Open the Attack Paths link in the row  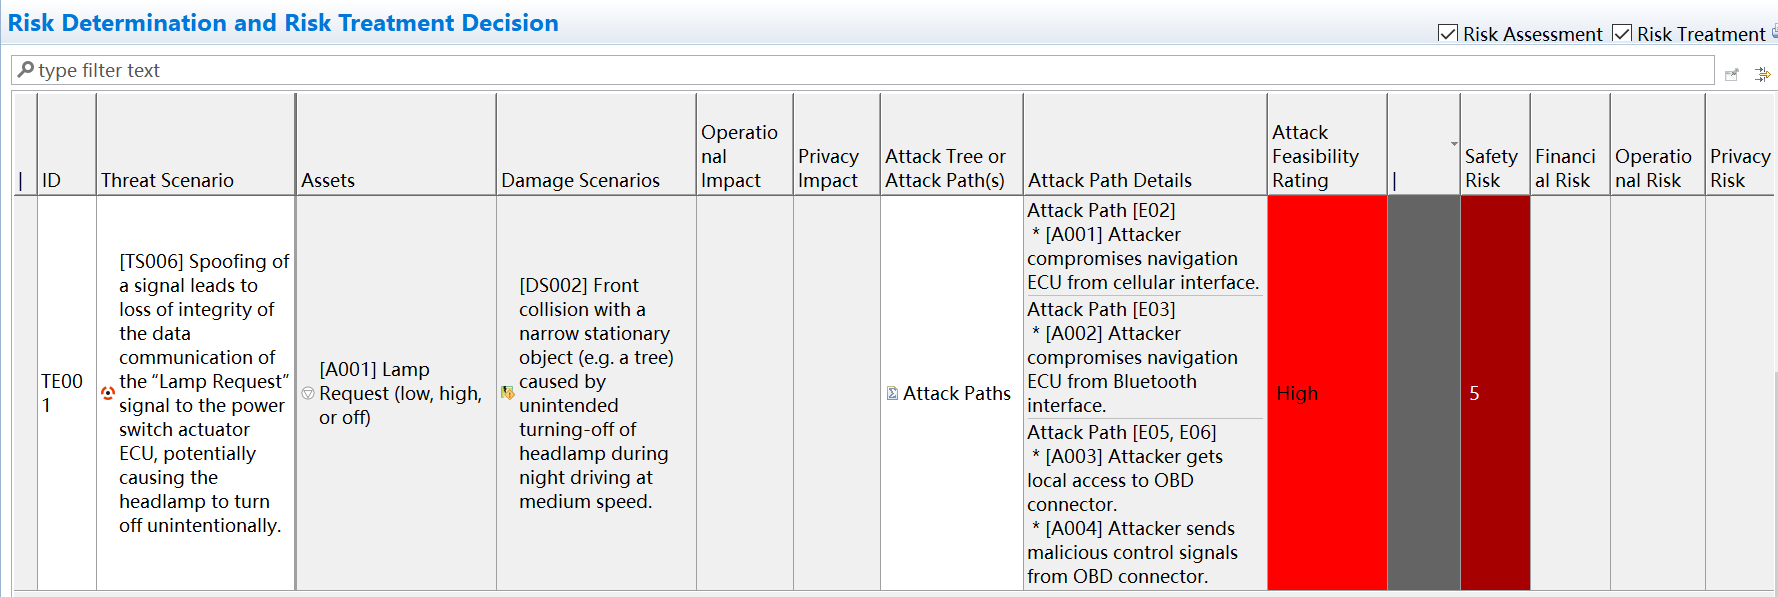point(956,393)
